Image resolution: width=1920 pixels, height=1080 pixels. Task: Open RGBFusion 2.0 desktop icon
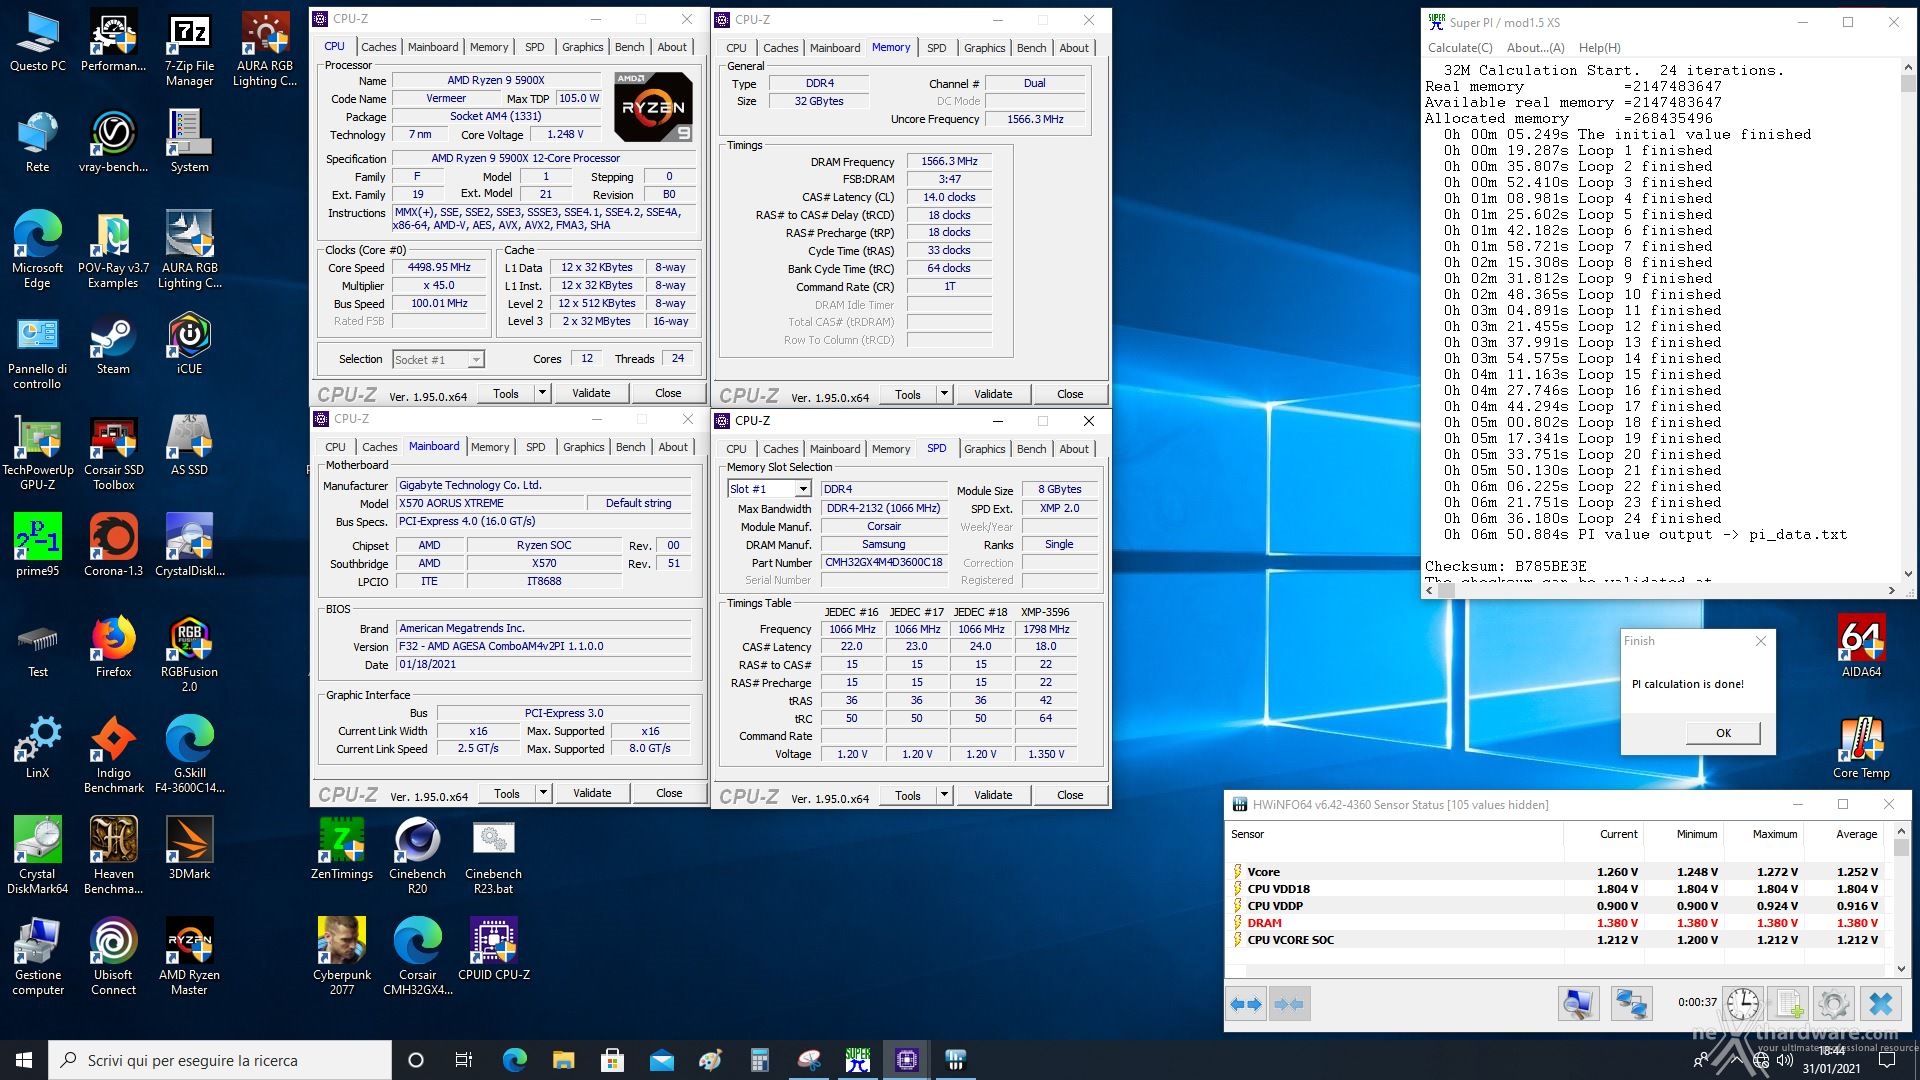[189, 655]
